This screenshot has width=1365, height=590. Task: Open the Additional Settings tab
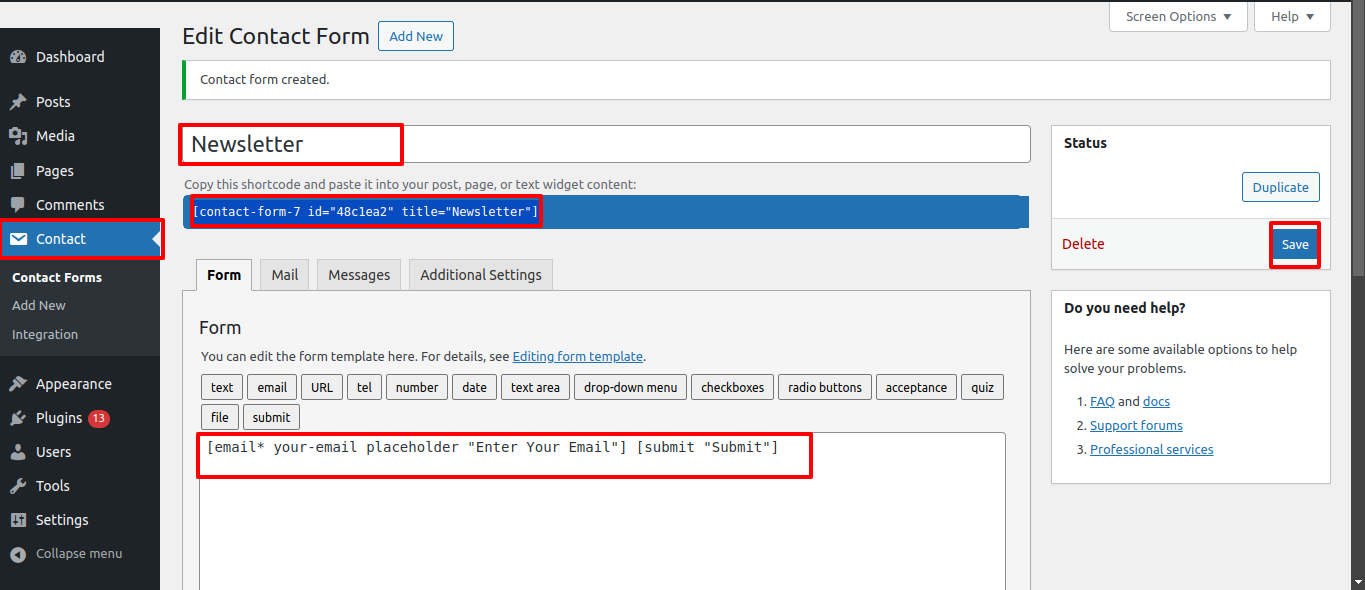point(480,275)
